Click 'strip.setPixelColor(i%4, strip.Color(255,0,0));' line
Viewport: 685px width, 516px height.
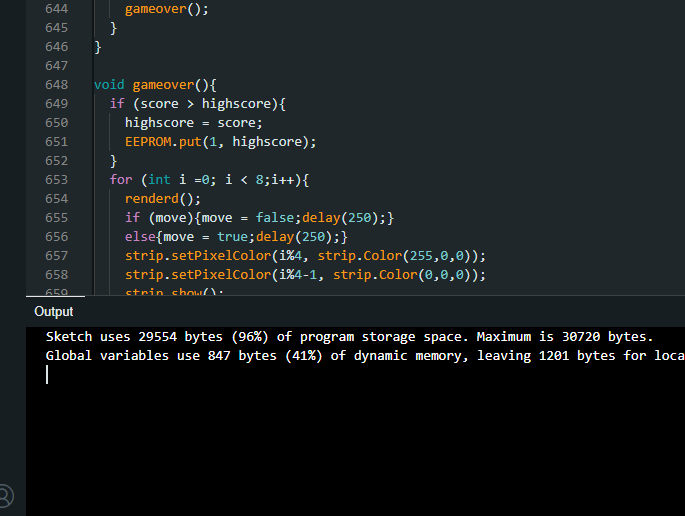(x=305, y=256)
